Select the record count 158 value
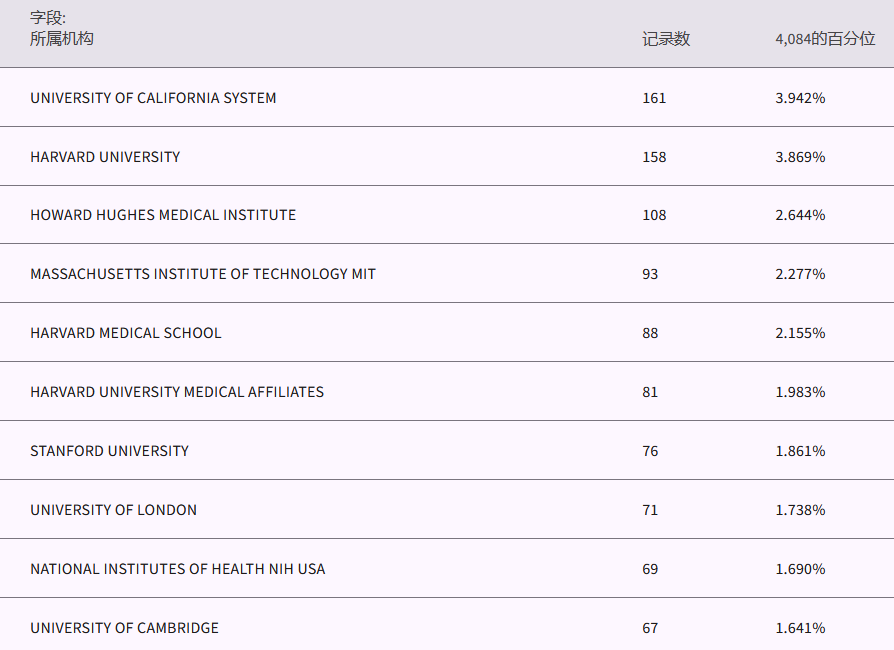 [654, 157]
